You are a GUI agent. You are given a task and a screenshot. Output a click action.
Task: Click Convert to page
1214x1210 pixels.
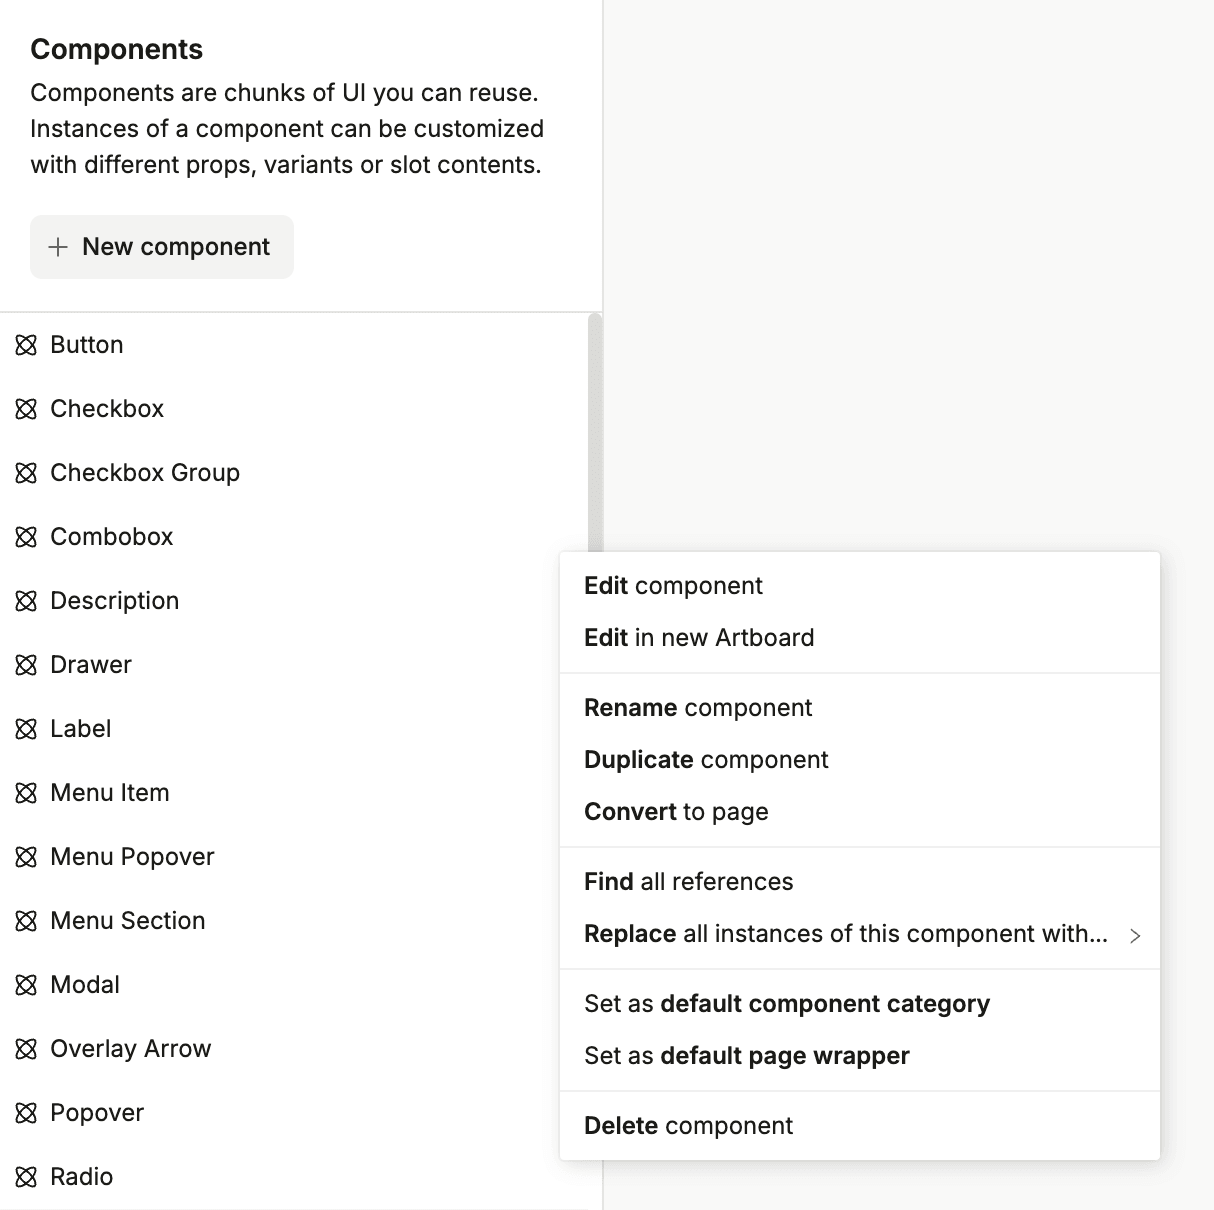676,811
